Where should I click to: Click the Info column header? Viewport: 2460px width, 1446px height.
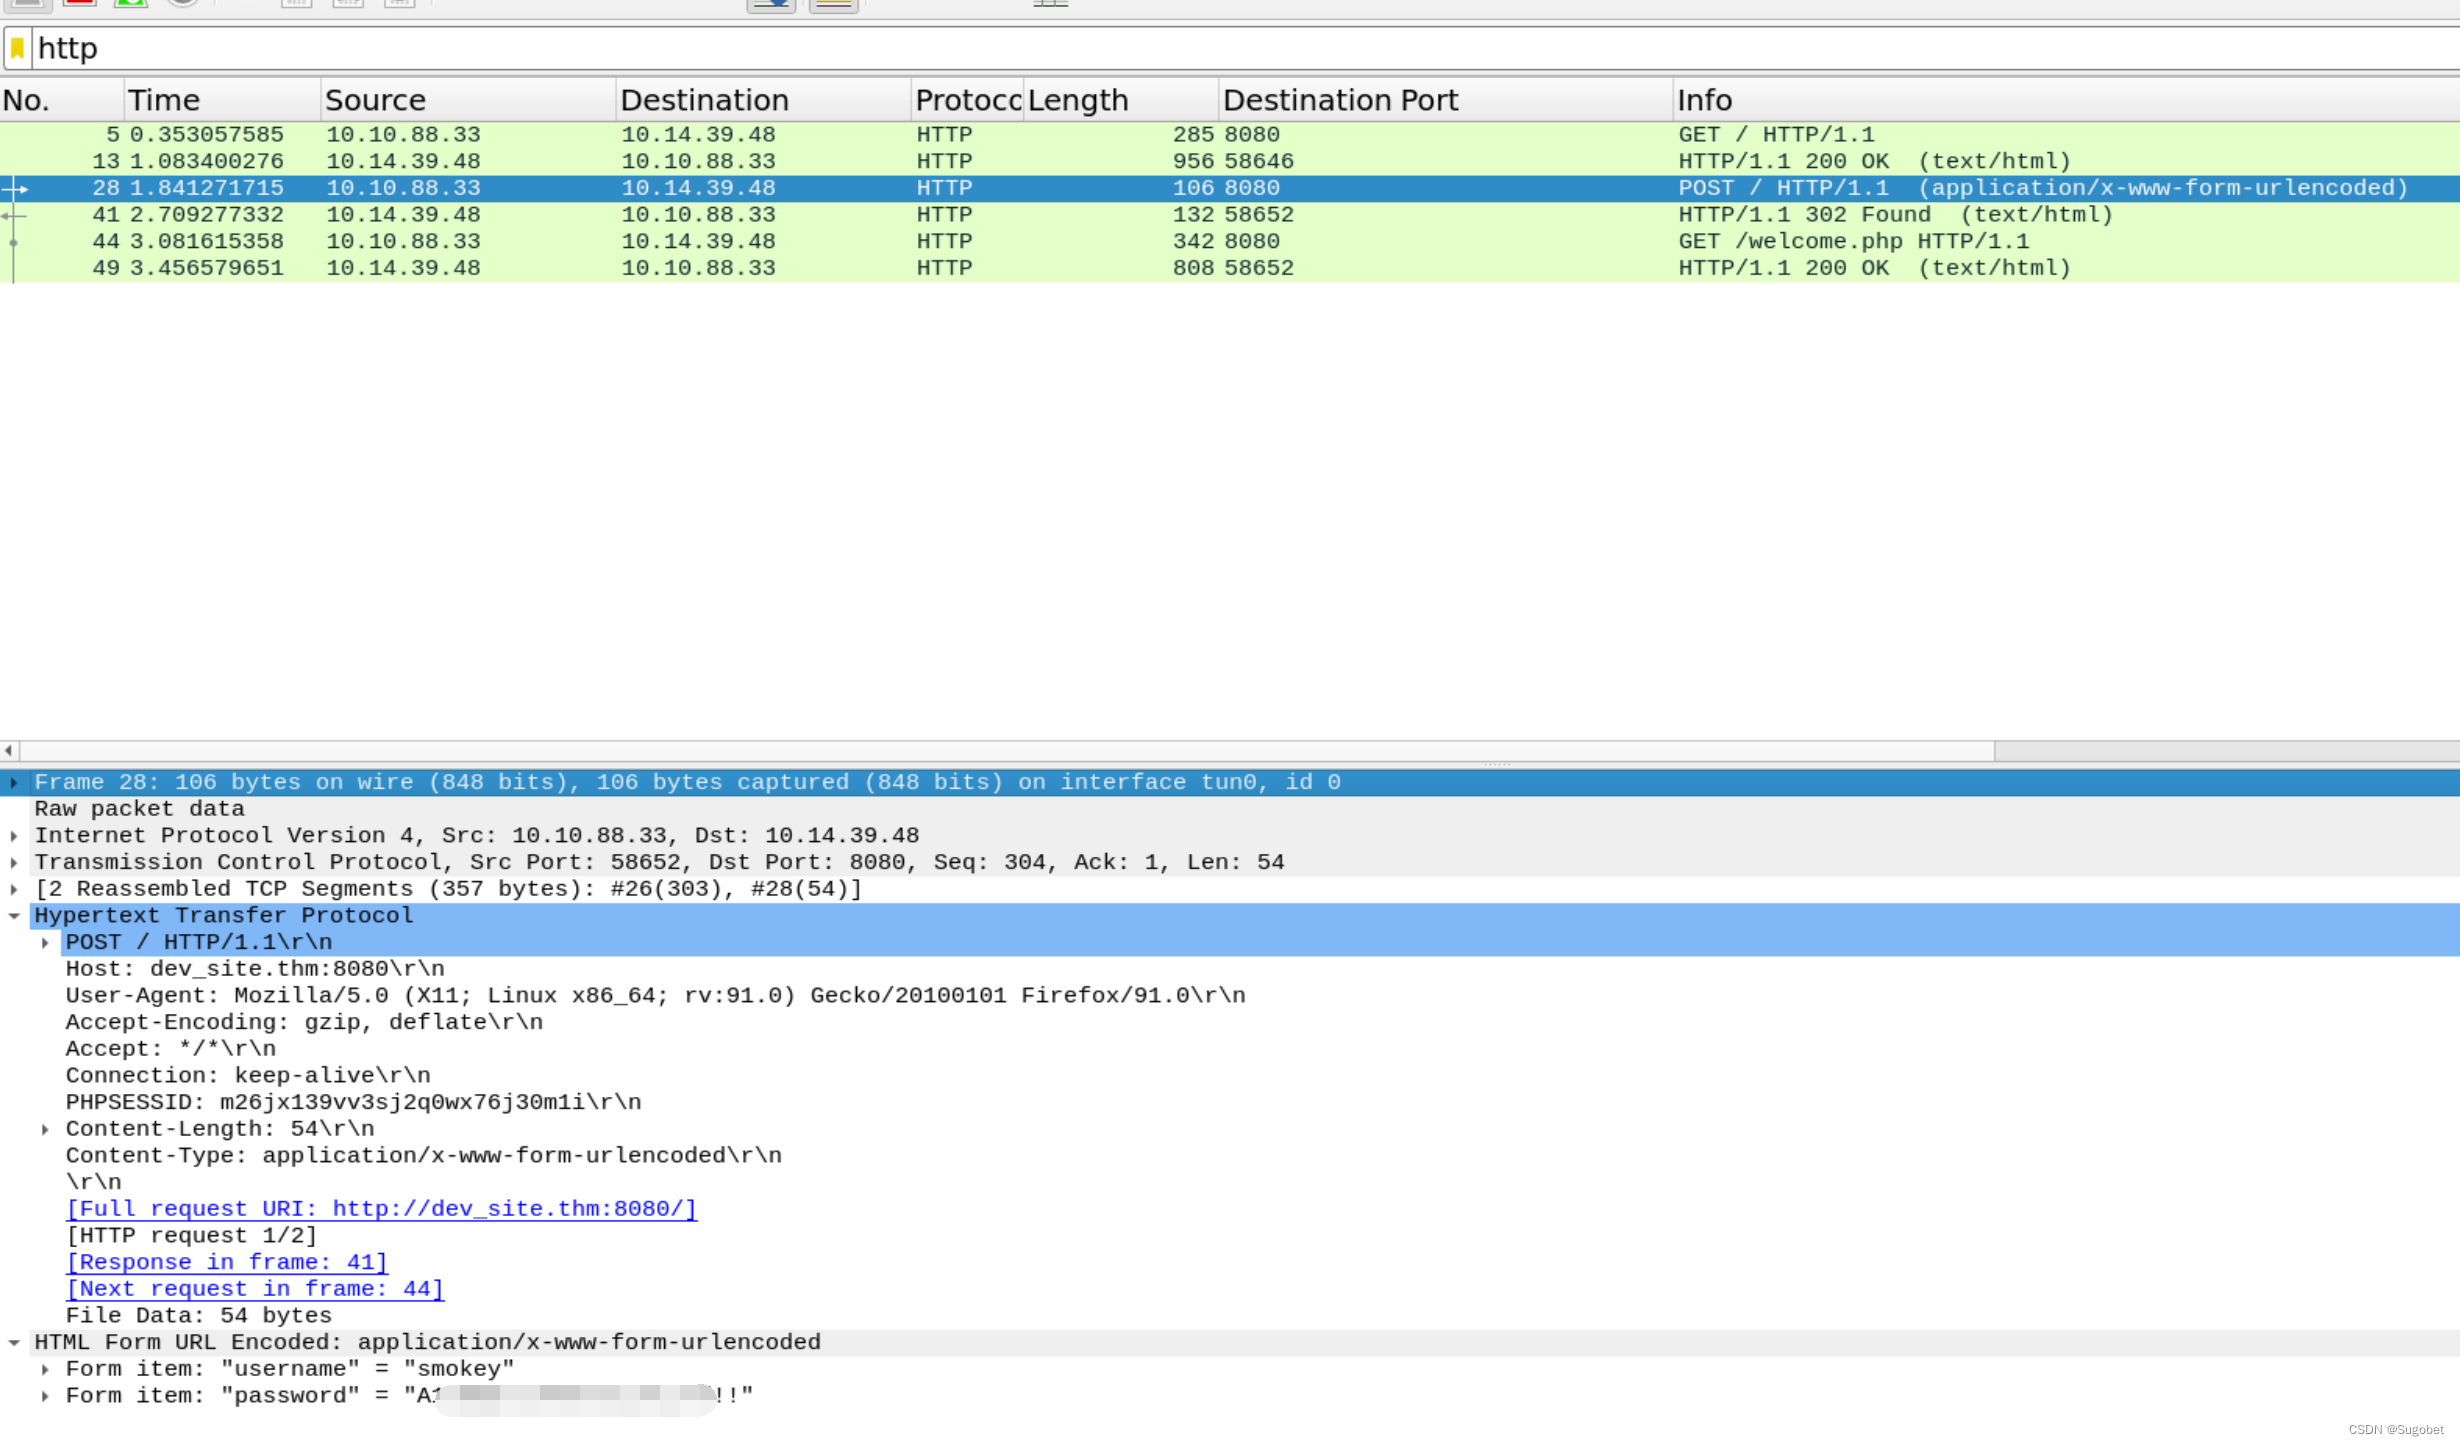2066,100
